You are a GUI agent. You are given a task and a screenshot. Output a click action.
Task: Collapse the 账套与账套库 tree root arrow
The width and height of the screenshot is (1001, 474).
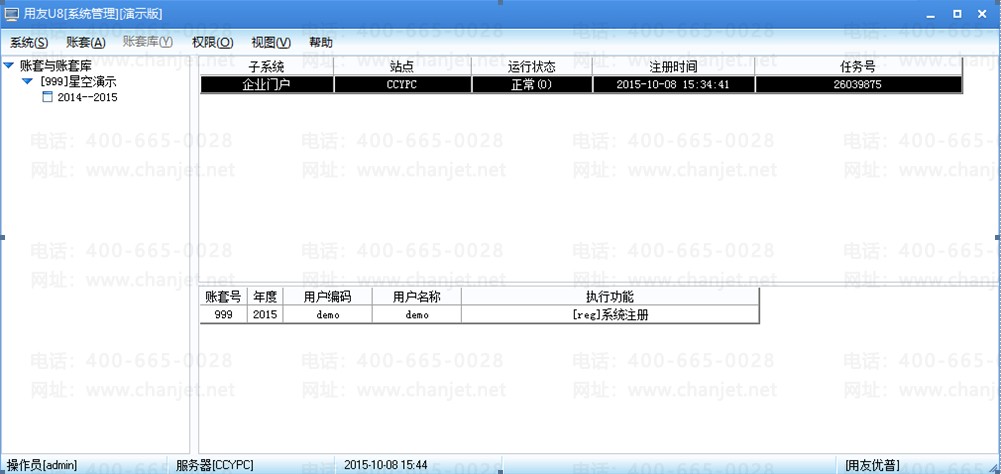(x=9, y=65)
